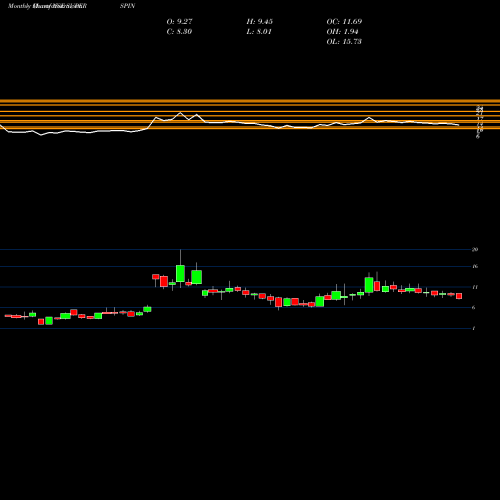Screen dimensions: 500x500
Task: Click the 'OH: 1.94' value
Action: coord(342,32)
